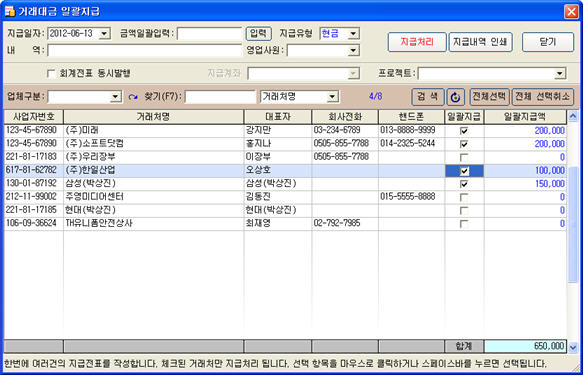The width and height of the screenshot is (583, 375).
Task: Open the disabled 지급계좌 dropdown
Action: click(353, 74)
